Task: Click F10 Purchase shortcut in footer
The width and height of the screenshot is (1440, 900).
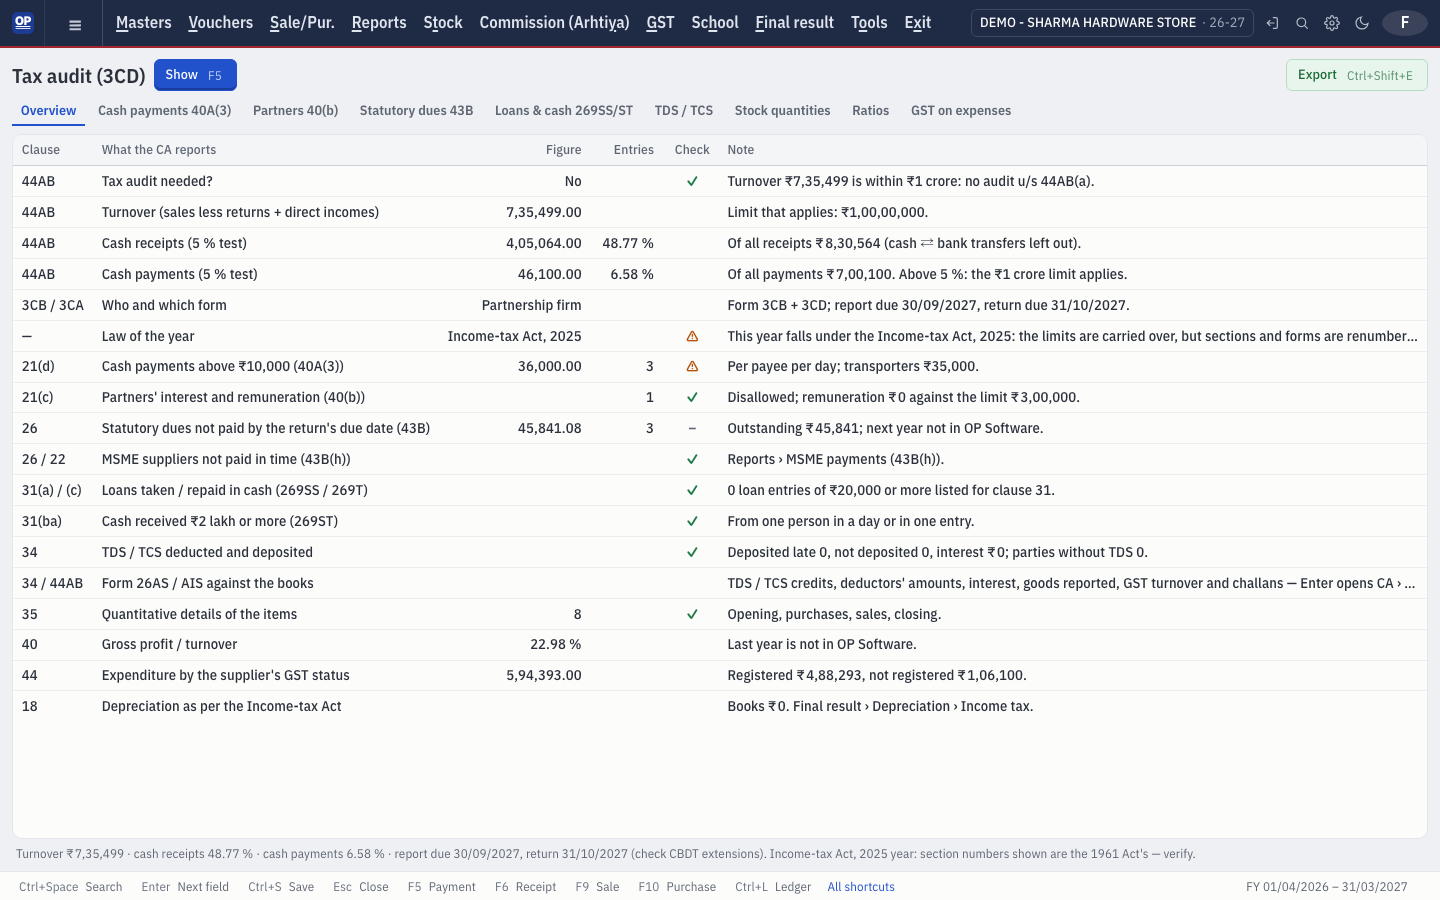Action: click(x=677, y=887)
